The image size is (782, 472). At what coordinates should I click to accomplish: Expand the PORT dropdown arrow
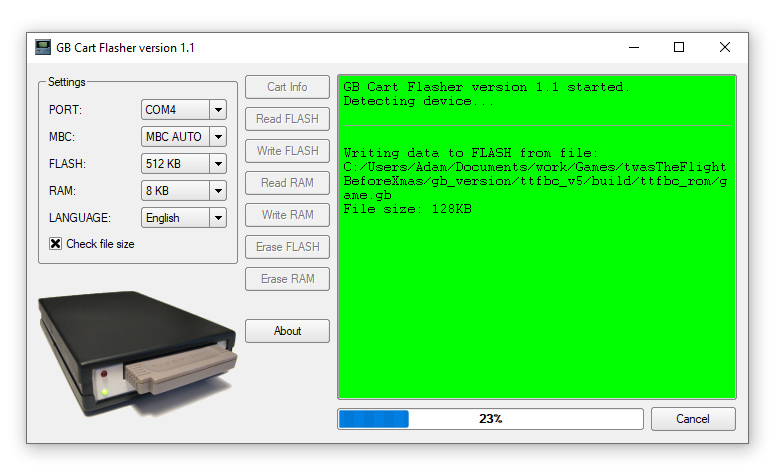coord(218,110)
